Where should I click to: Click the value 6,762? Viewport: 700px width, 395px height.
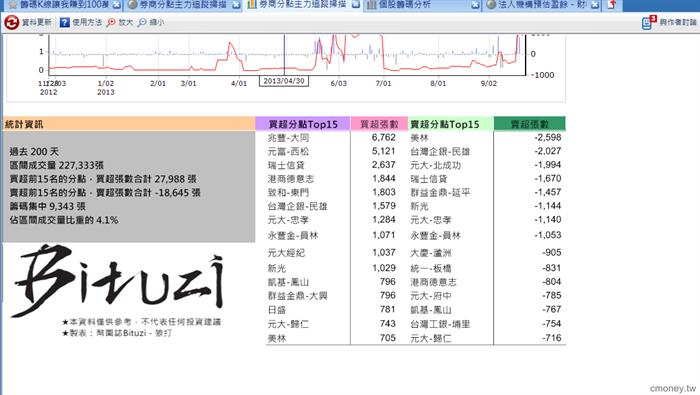point(383,137)
